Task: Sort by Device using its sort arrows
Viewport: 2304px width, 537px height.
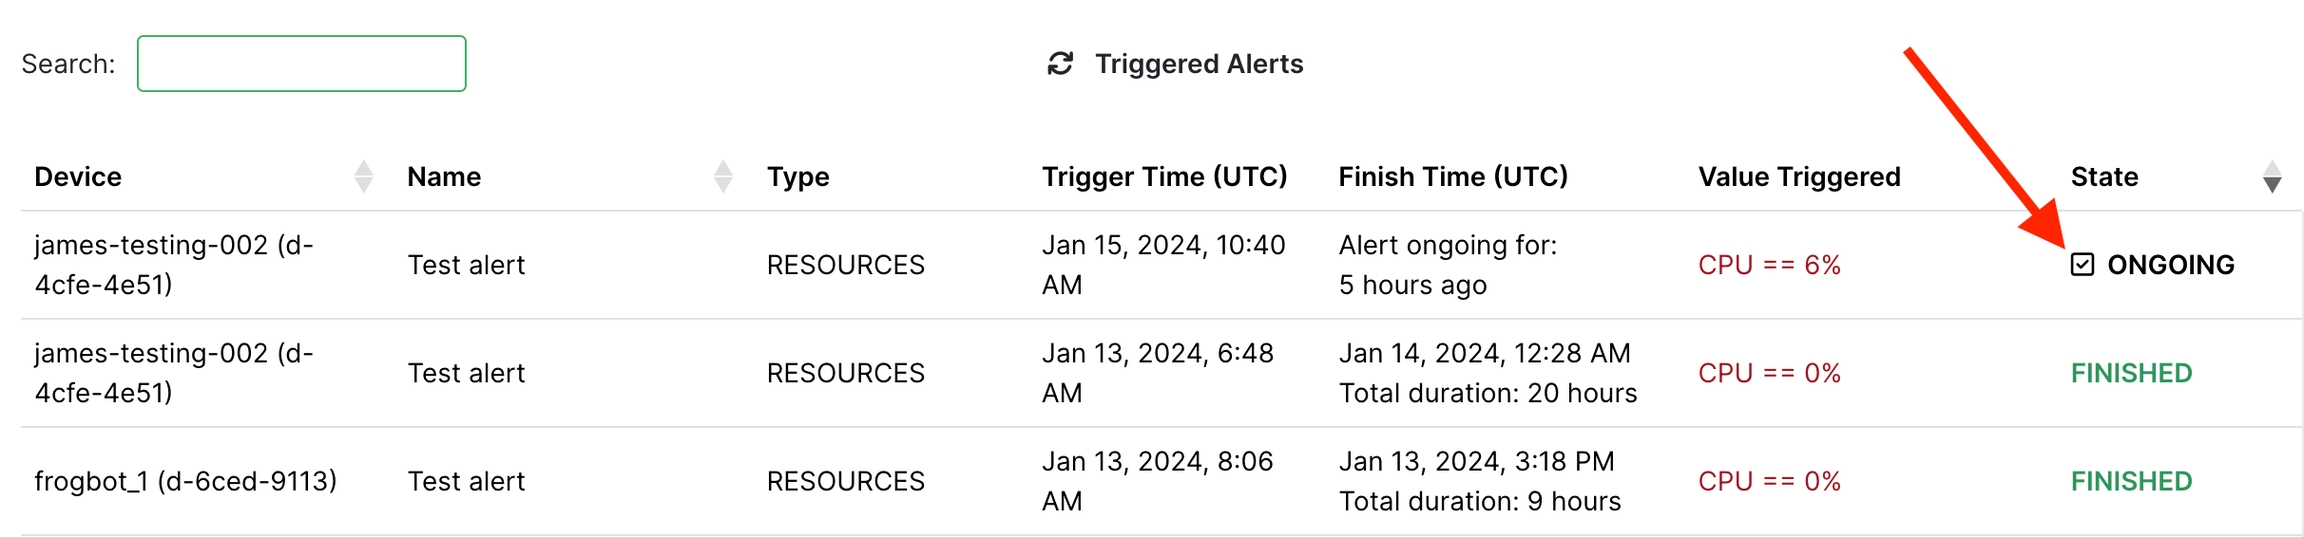Action: pos(364,177)
